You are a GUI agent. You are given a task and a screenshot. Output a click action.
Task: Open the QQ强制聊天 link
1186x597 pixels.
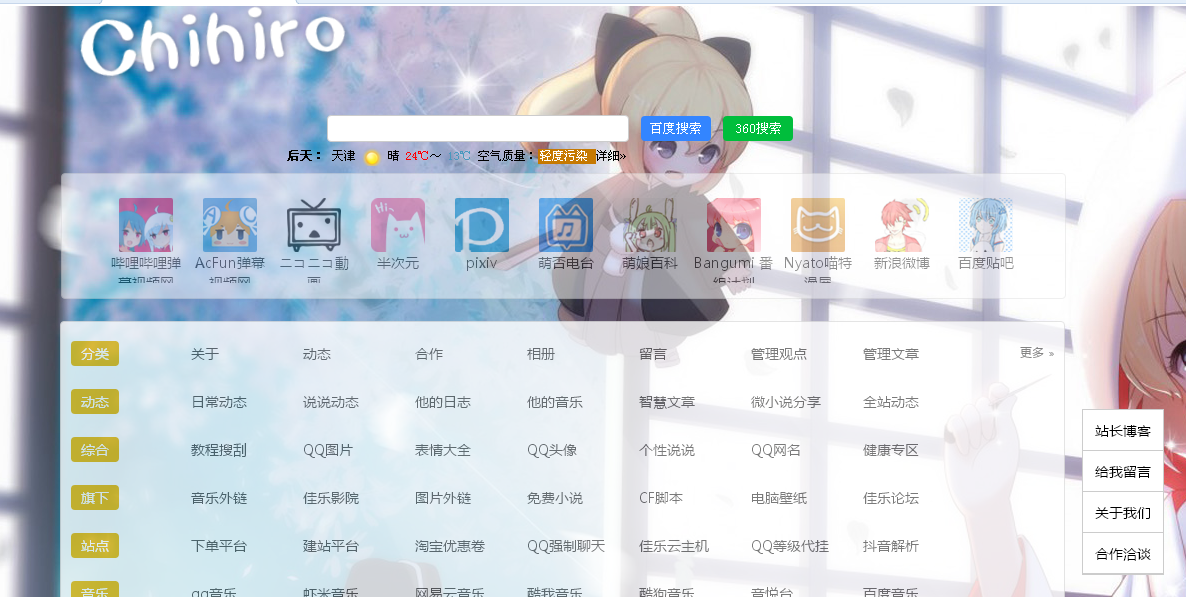coord(566,546)
